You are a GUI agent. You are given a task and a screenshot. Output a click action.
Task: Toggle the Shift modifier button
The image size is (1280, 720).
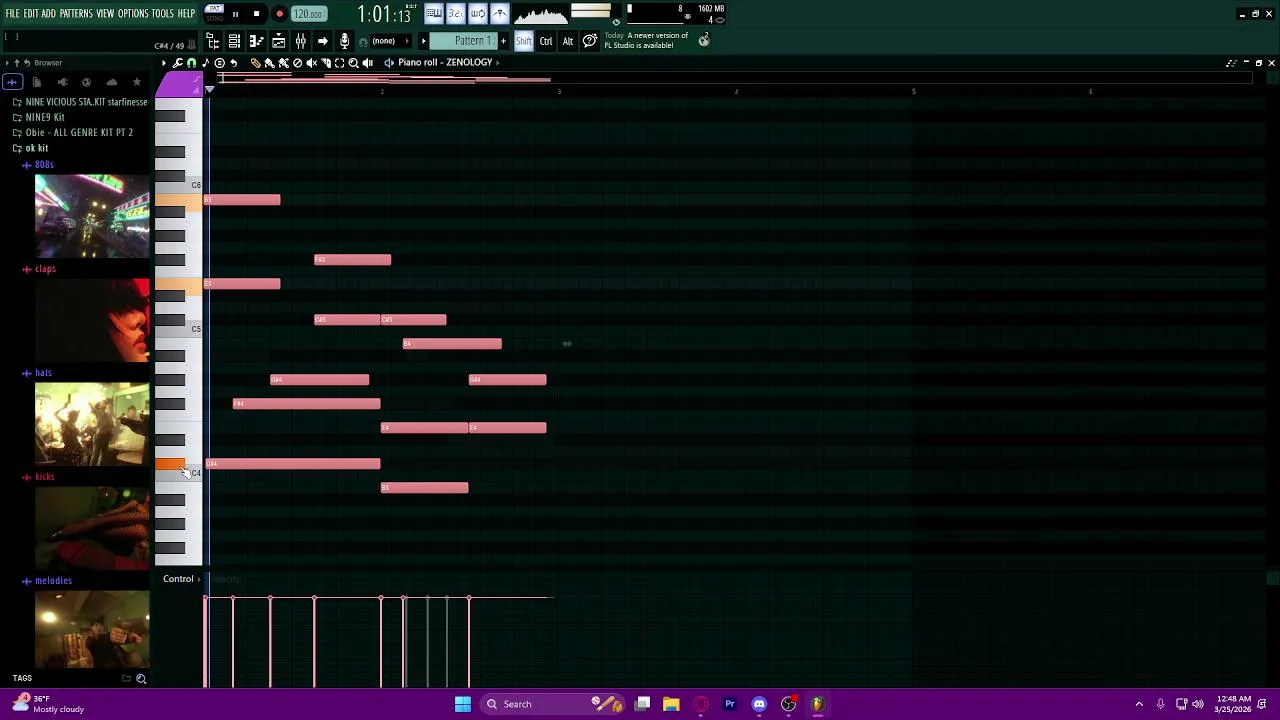[x=523, y=41]
